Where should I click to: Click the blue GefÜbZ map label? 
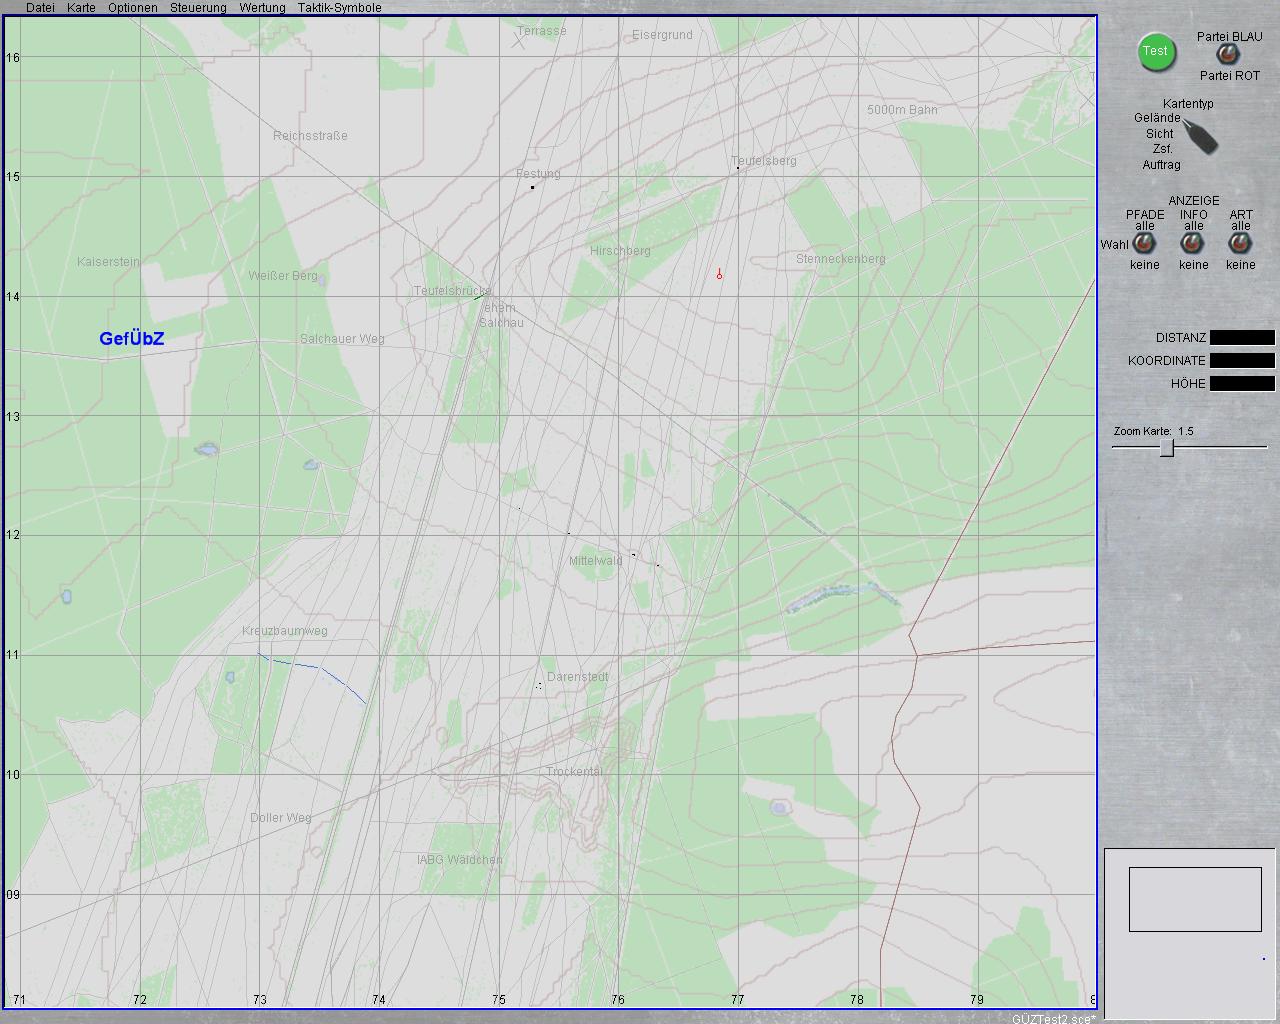(x=131, y=339)
